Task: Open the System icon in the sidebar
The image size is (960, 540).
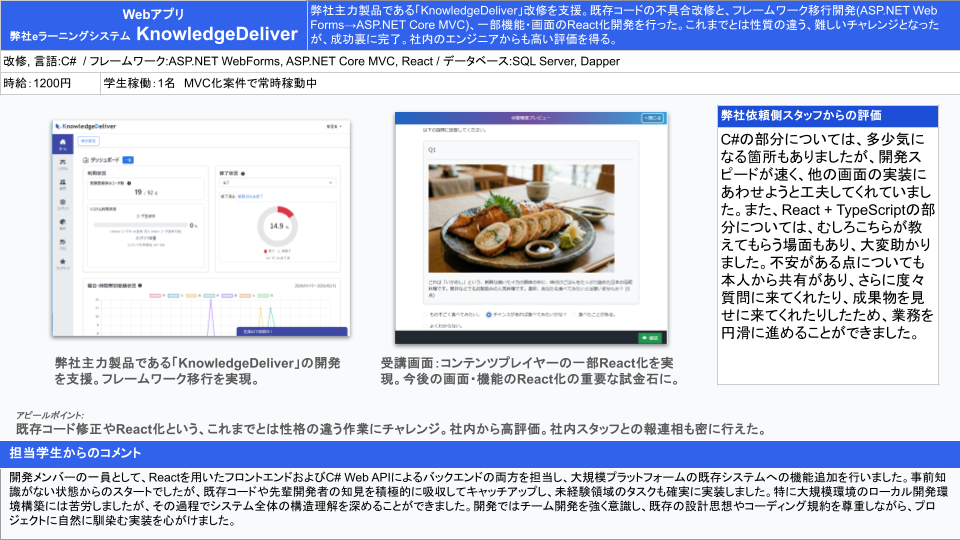Action: 64,161
